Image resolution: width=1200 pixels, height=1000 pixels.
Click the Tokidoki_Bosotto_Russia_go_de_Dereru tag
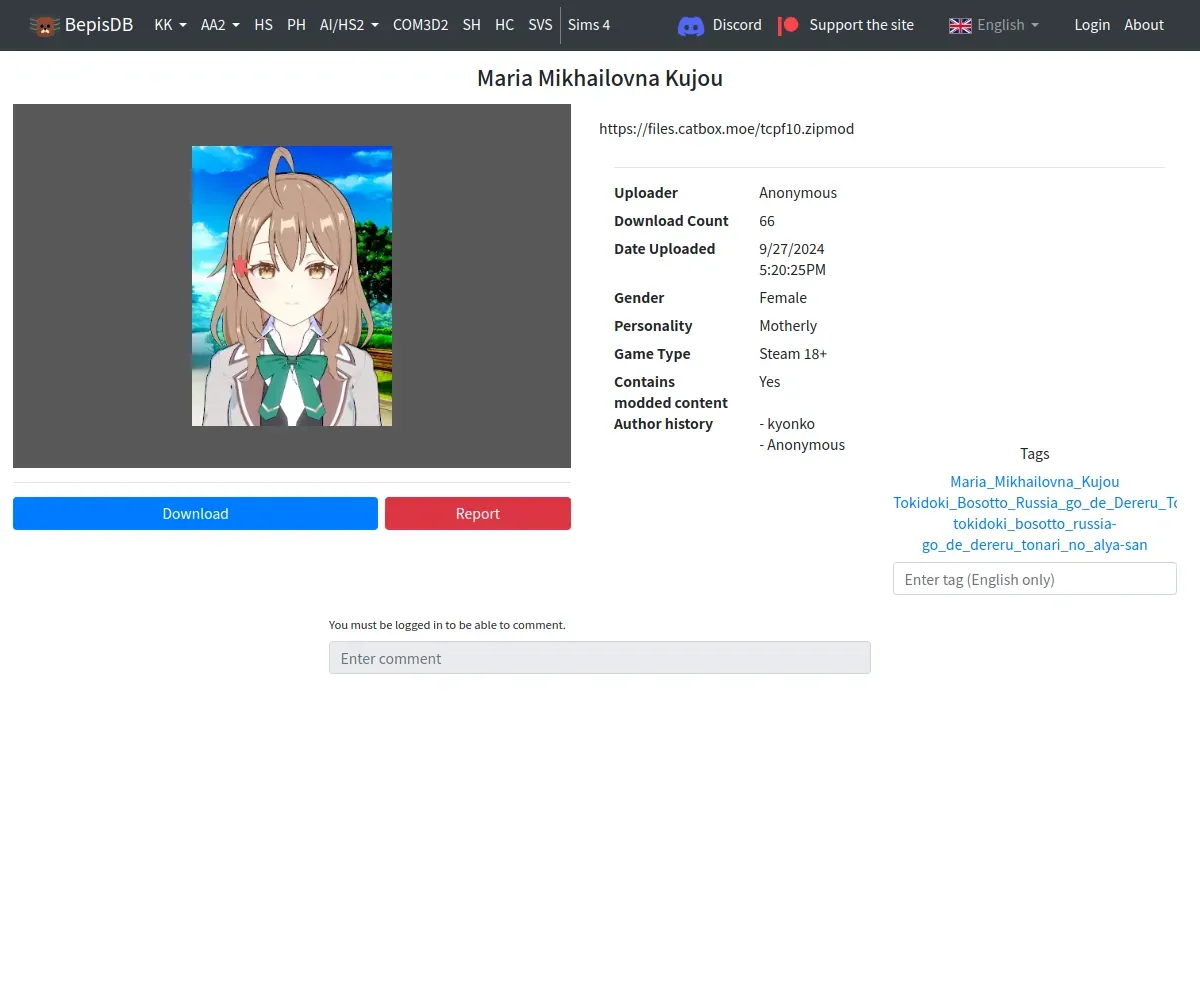1035,502
